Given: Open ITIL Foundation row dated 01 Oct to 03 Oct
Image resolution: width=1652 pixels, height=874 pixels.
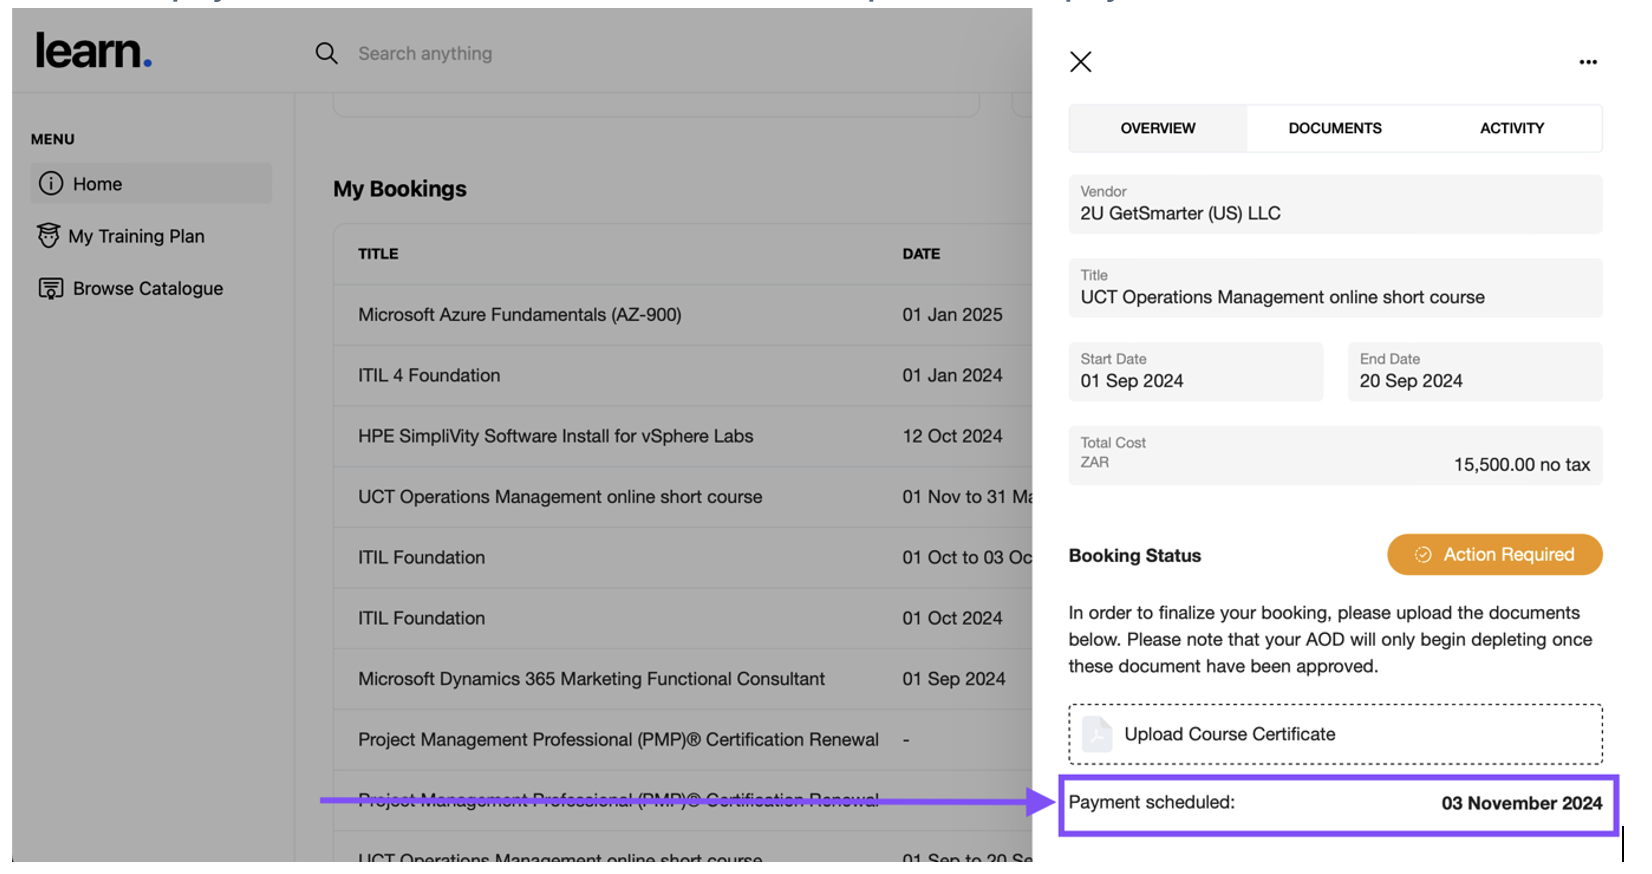Looking at the screenshot, I should click(683, 558).
